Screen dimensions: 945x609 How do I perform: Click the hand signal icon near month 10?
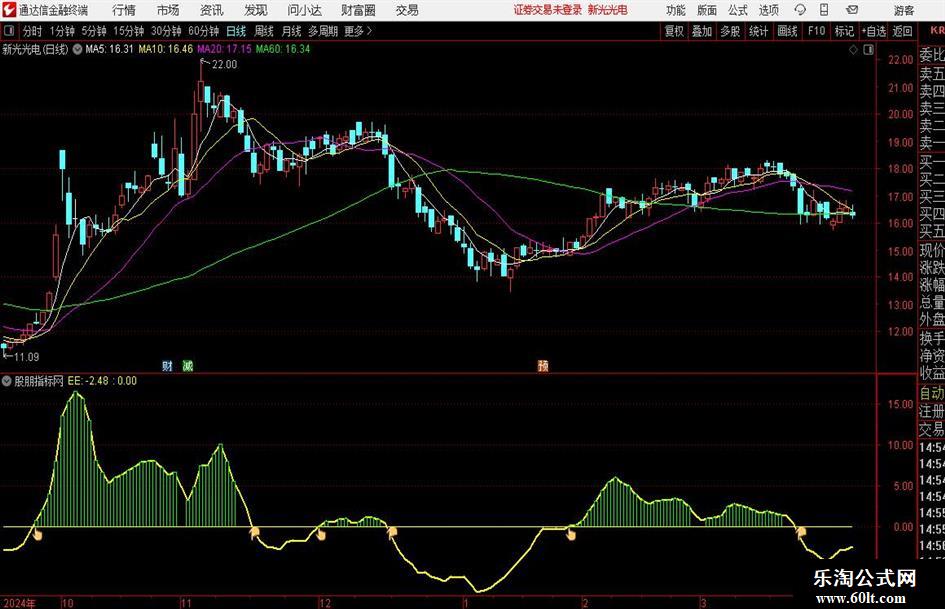[x=37, y=534]
